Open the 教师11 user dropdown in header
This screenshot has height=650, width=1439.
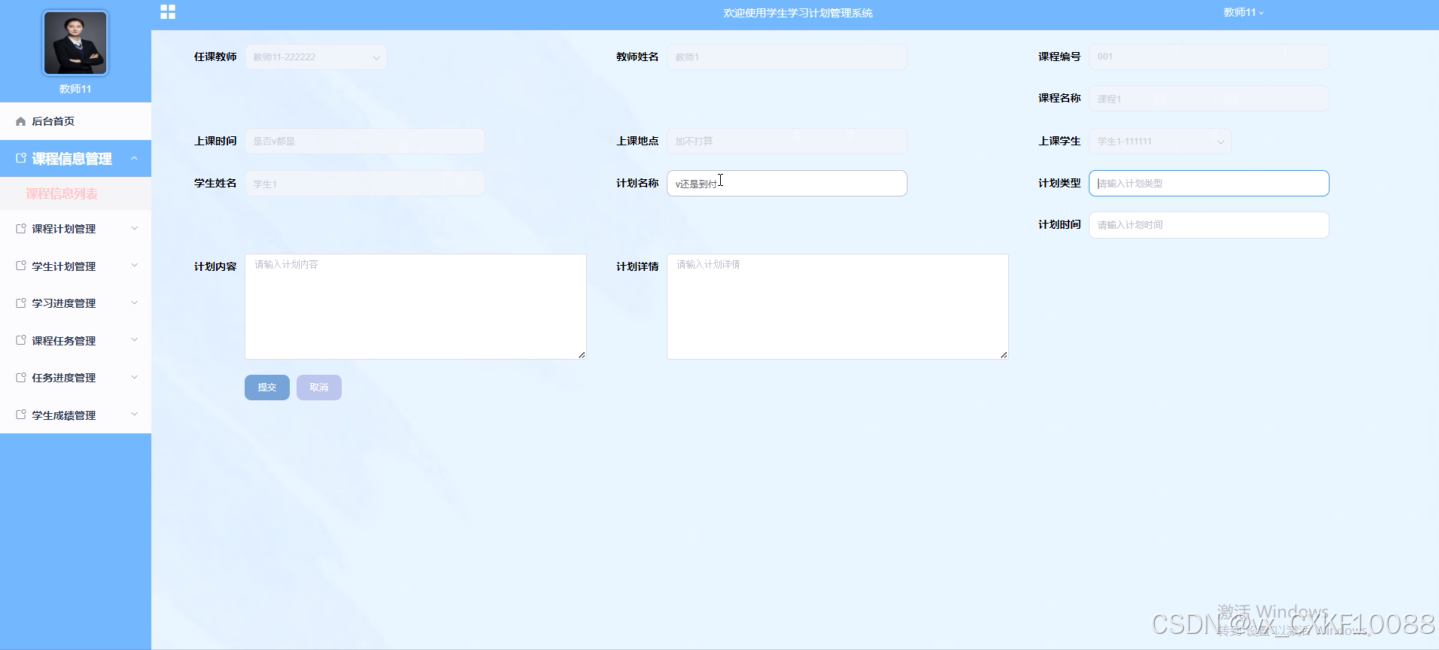(x=1244, y=13)
